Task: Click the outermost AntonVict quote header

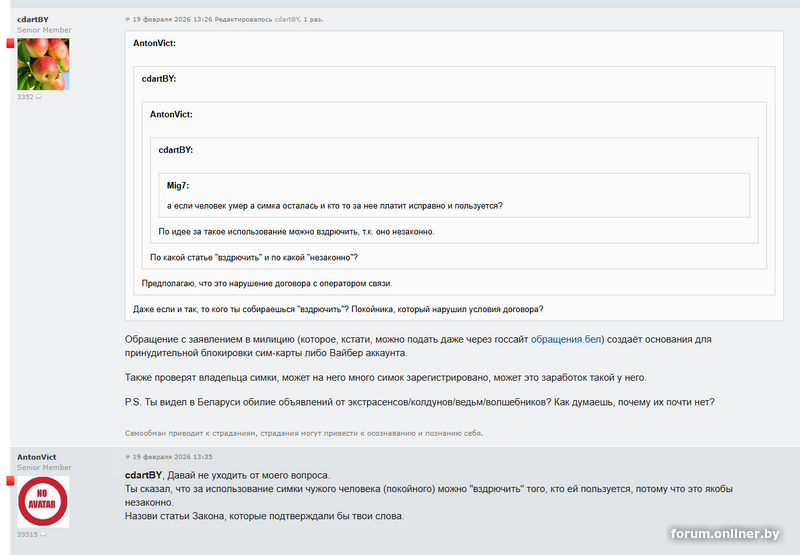Action: 154,44
